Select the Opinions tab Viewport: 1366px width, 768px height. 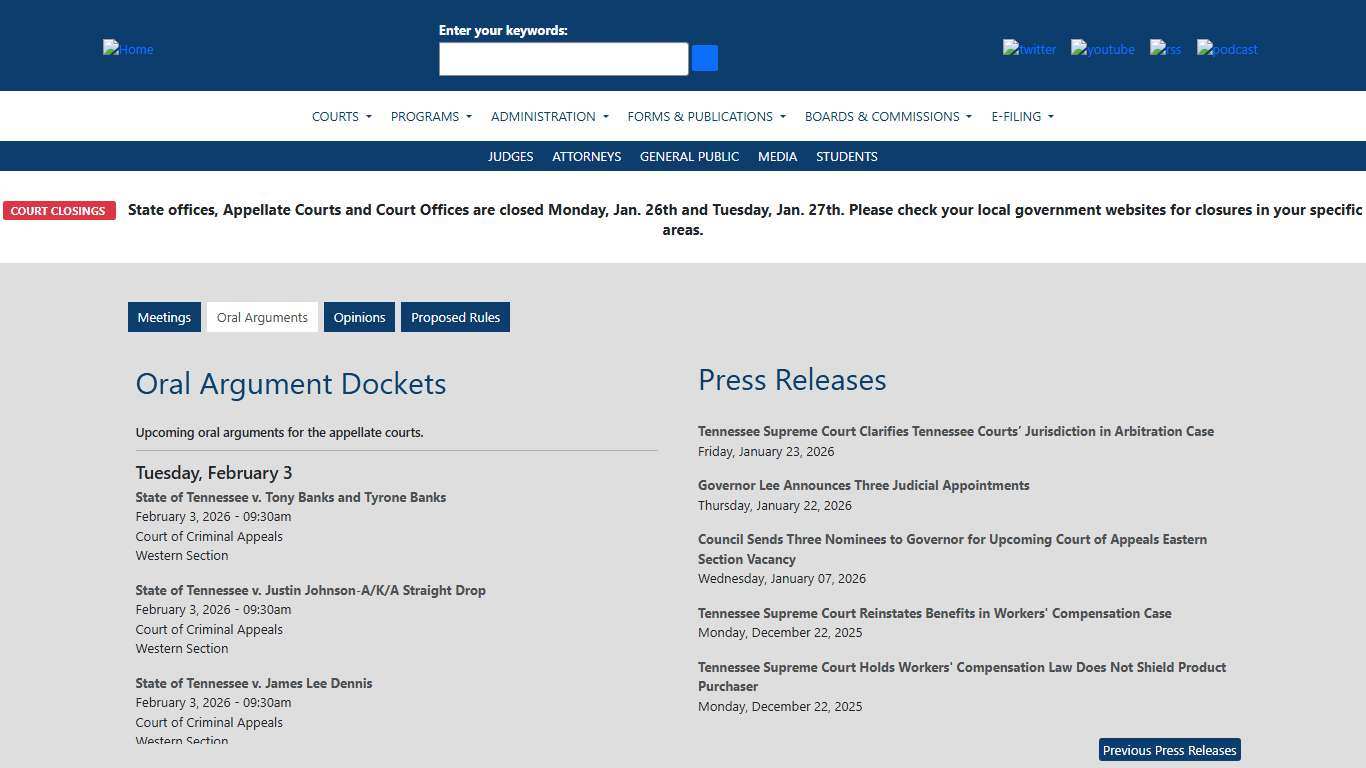(x=359, y=317)
